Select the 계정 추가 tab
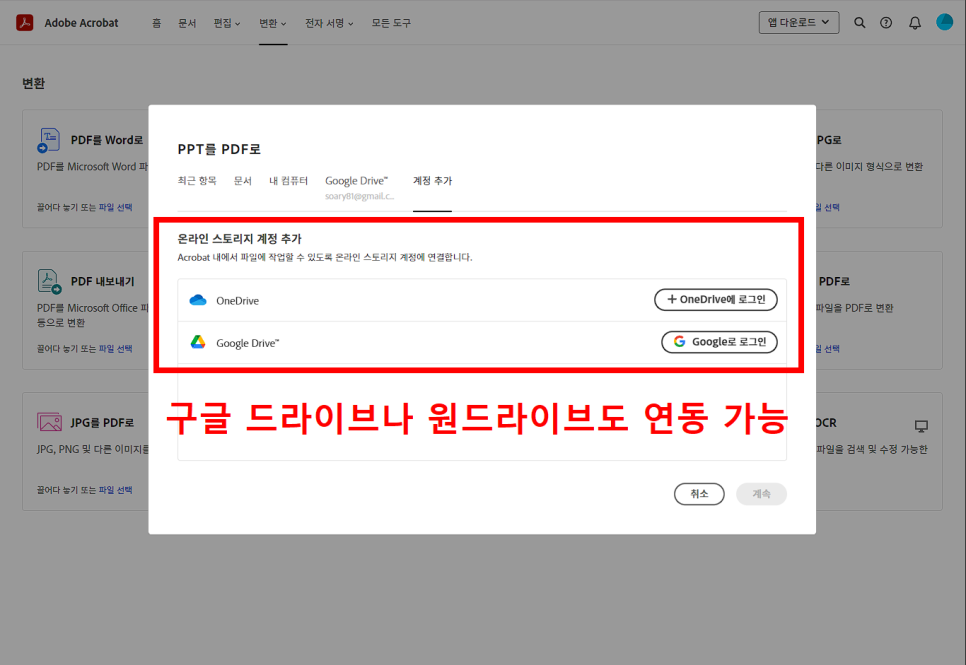This screenshot has width=966, height=665. click(432, 181)
